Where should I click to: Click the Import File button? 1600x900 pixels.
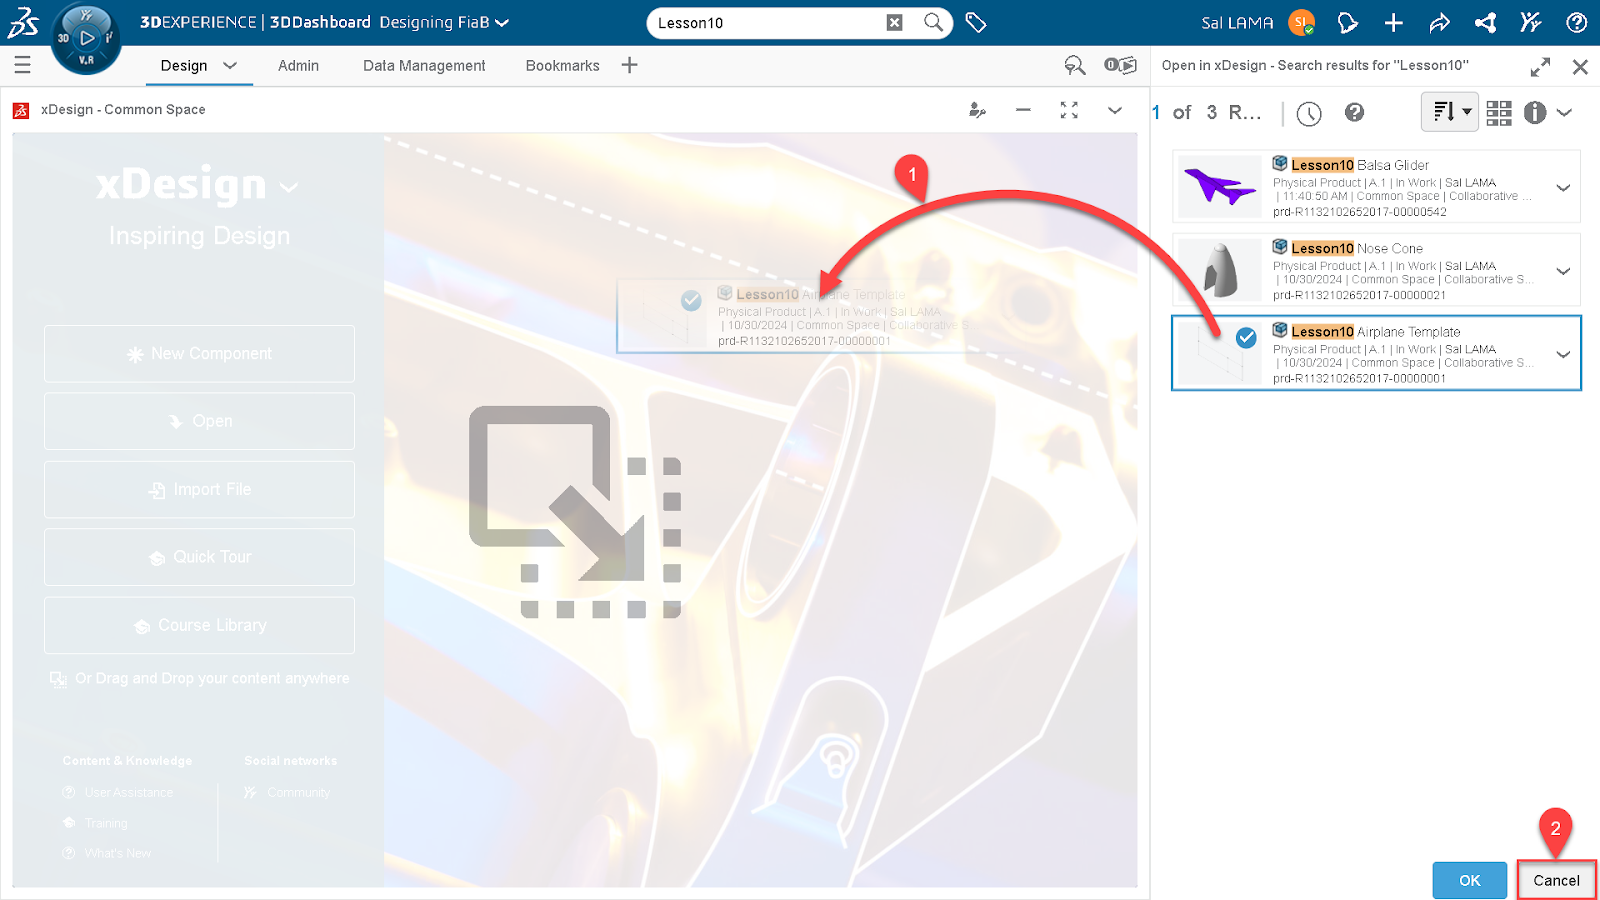199,489
